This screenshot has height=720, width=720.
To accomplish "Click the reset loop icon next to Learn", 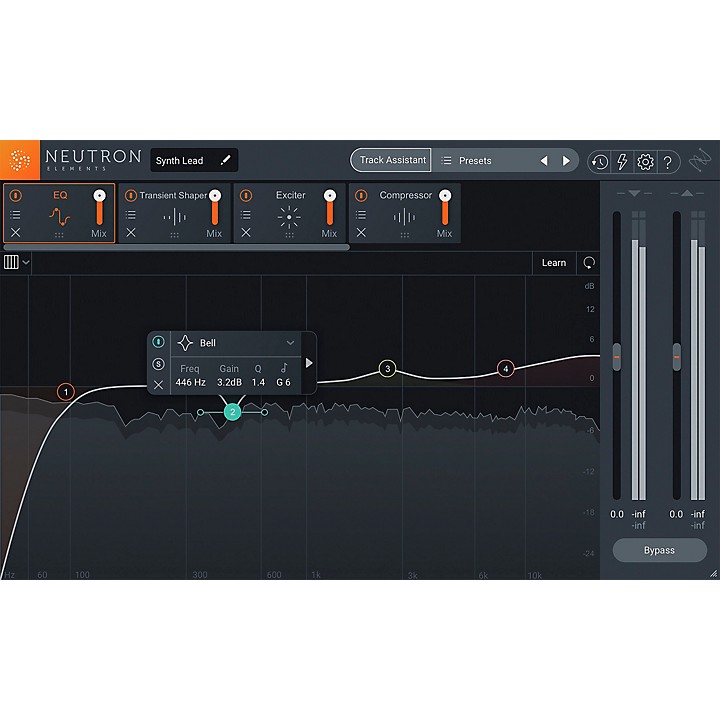I will click(x=589, y=263).
